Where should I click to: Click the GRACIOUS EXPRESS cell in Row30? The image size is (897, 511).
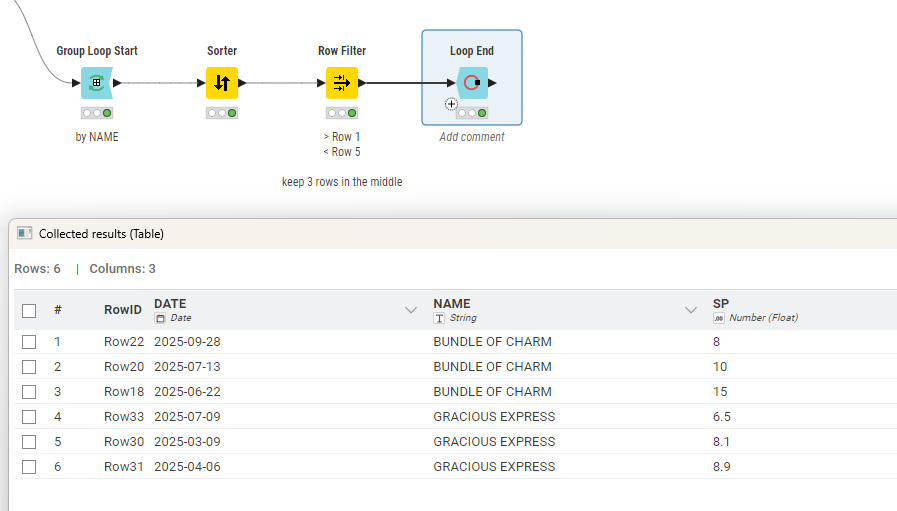494,442
